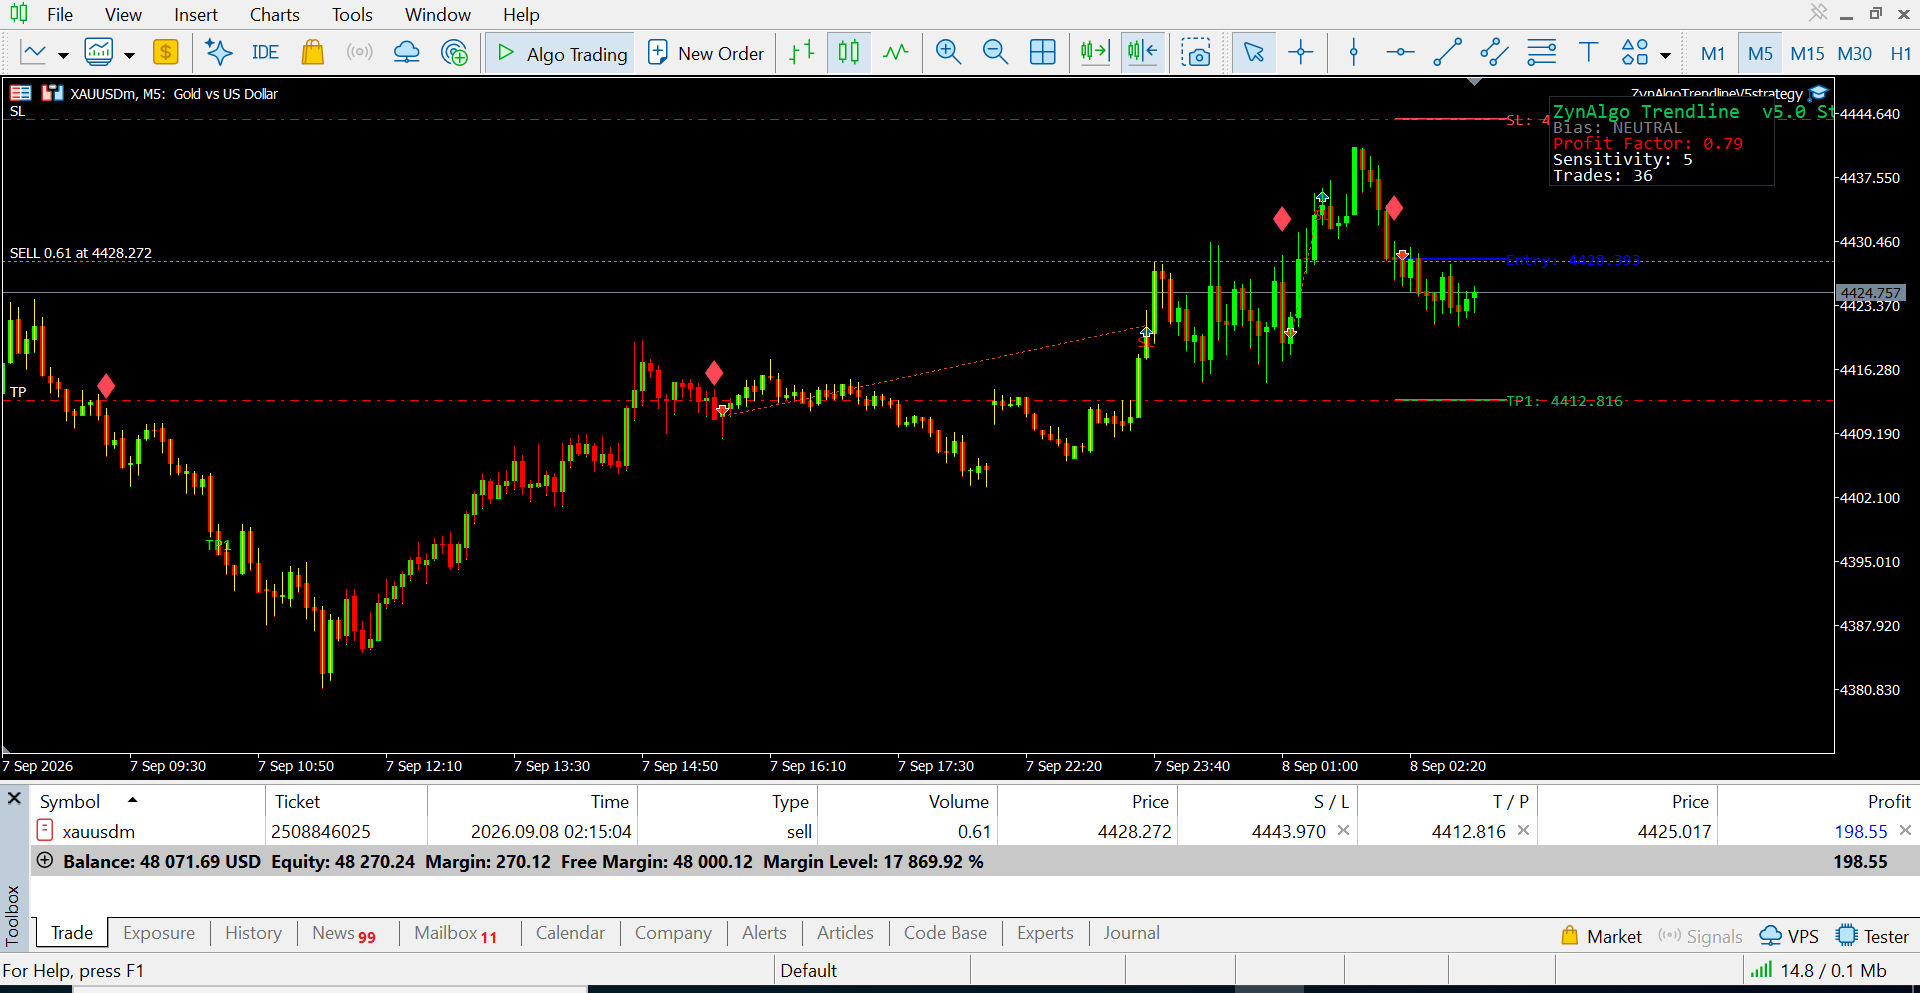Expand the indicators list dropdown arrow

(x=129, y=55)
